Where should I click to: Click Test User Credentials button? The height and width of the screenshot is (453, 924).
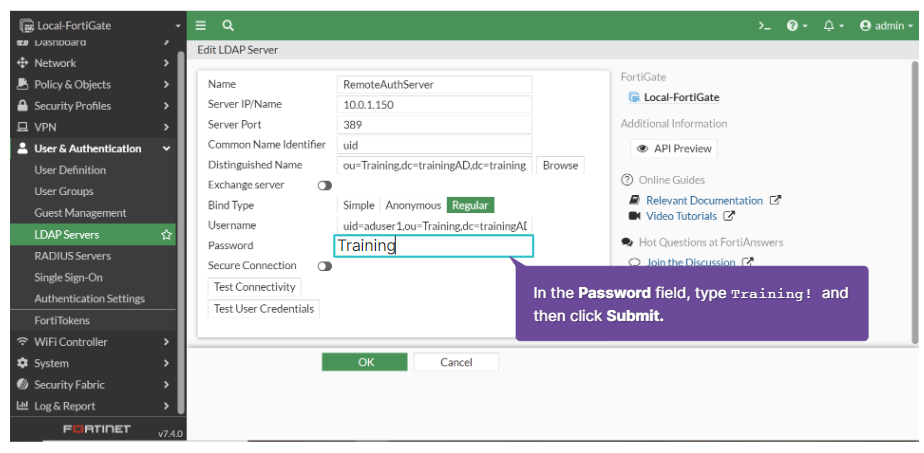pyautogui.click(x=263, y=309)
